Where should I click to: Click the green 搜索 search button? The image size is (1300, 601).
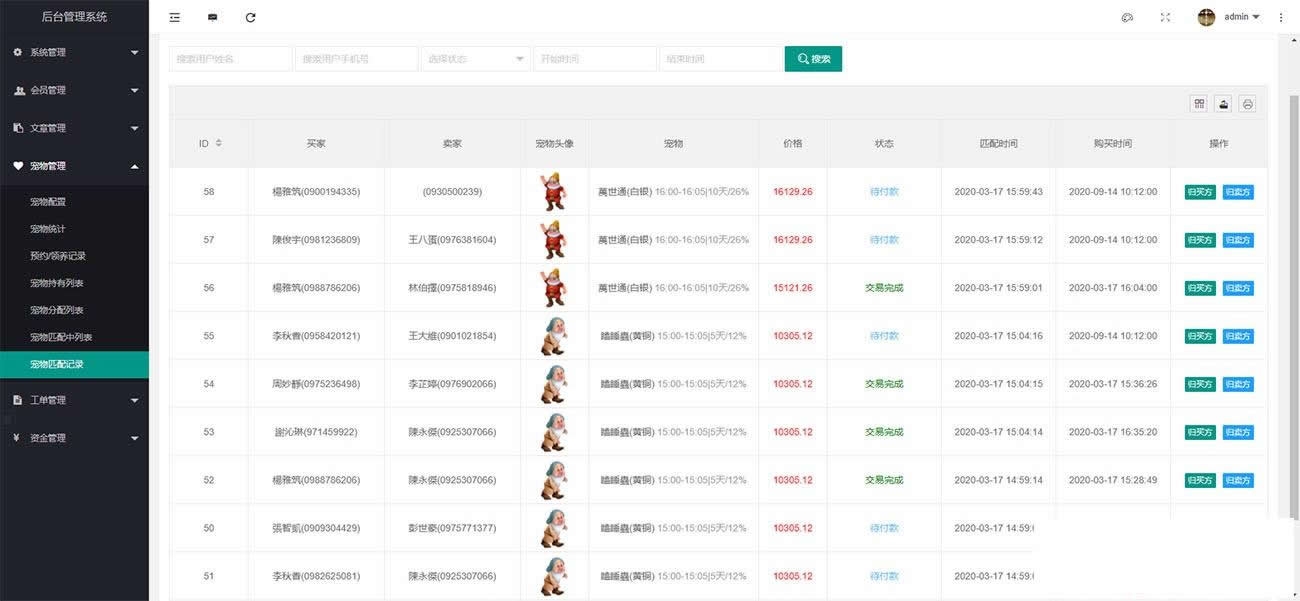(813, 59)
